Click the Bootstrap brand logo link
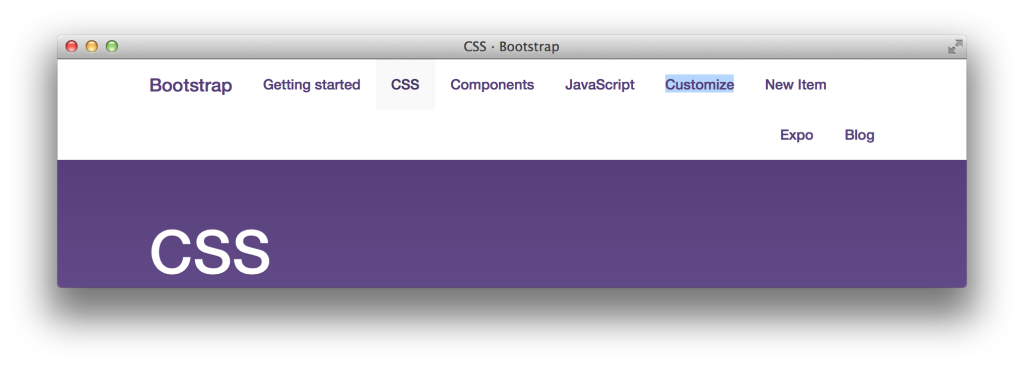 tap(191, 85)
